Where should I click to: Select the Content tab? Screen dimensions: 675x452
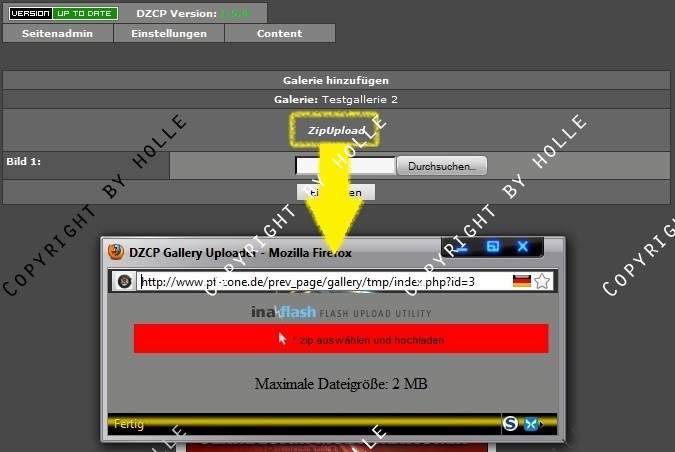279,33
